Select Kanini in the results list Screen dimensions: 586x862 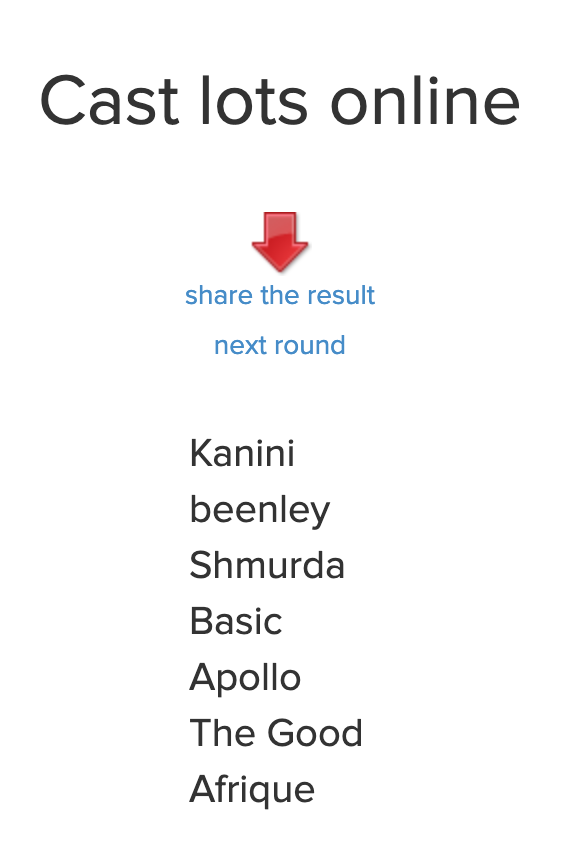click(242, 453)
